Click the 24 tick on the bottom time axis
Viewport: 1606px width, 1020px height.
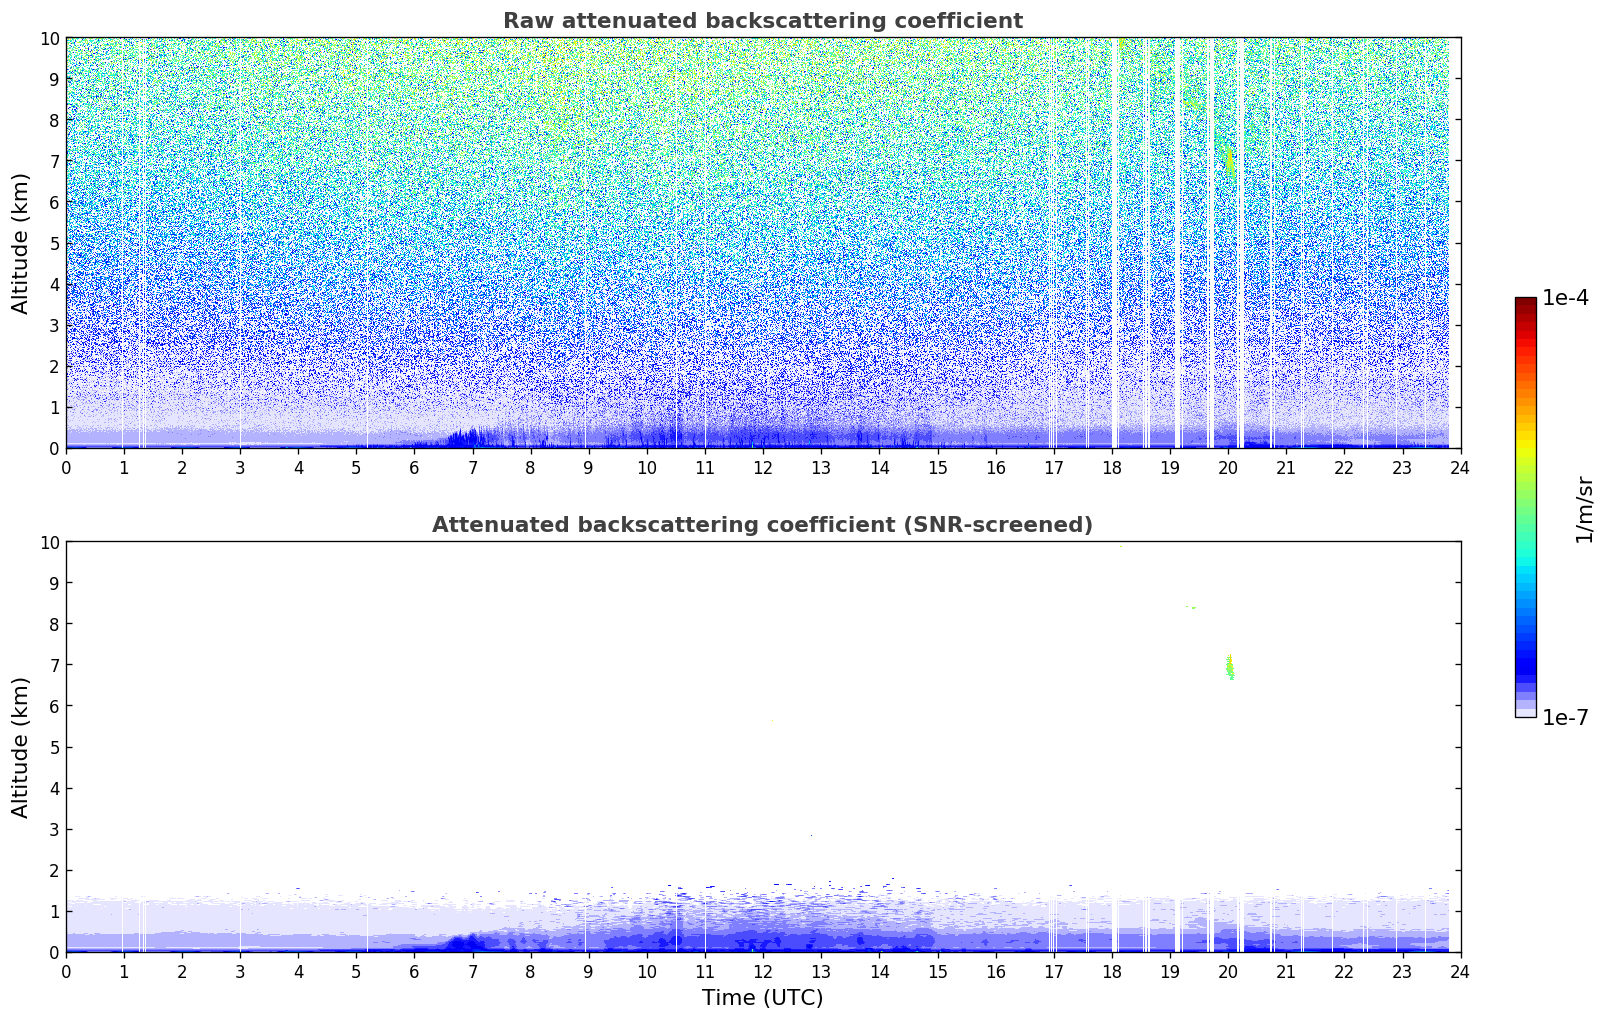[1460, 972]
